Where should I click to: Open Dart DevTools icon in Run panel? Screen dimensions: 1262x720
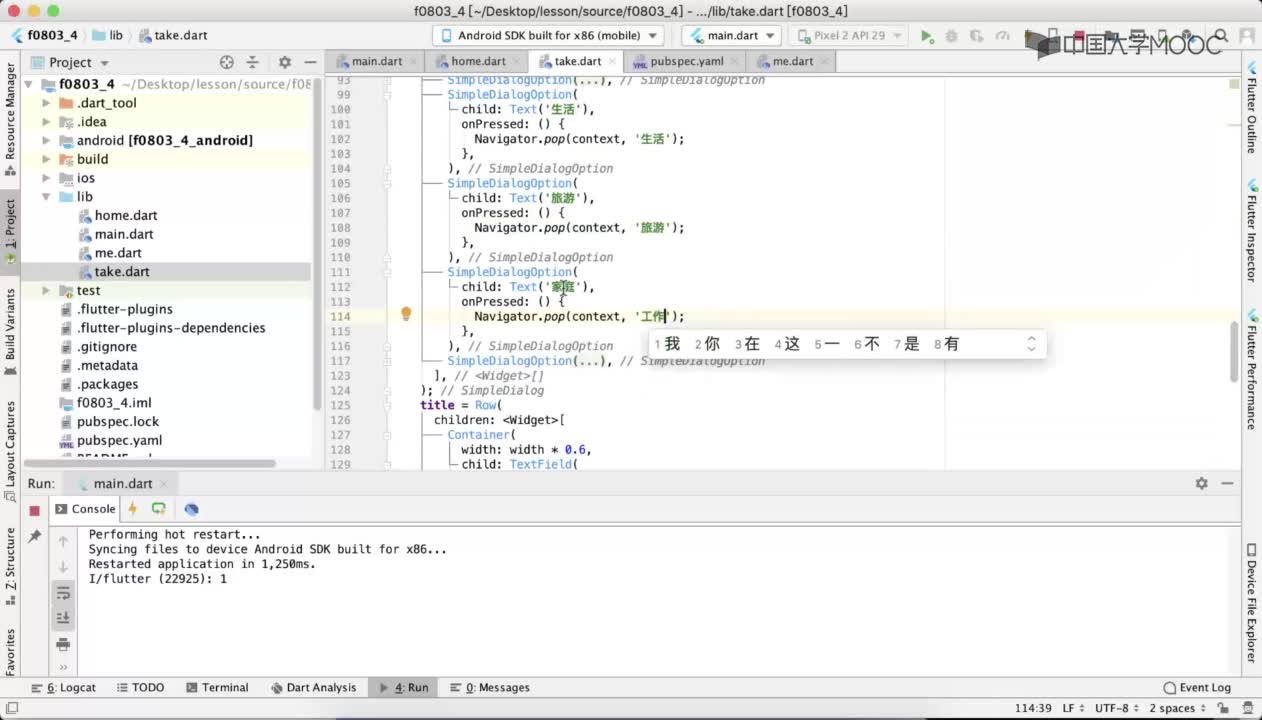[191, 509]
